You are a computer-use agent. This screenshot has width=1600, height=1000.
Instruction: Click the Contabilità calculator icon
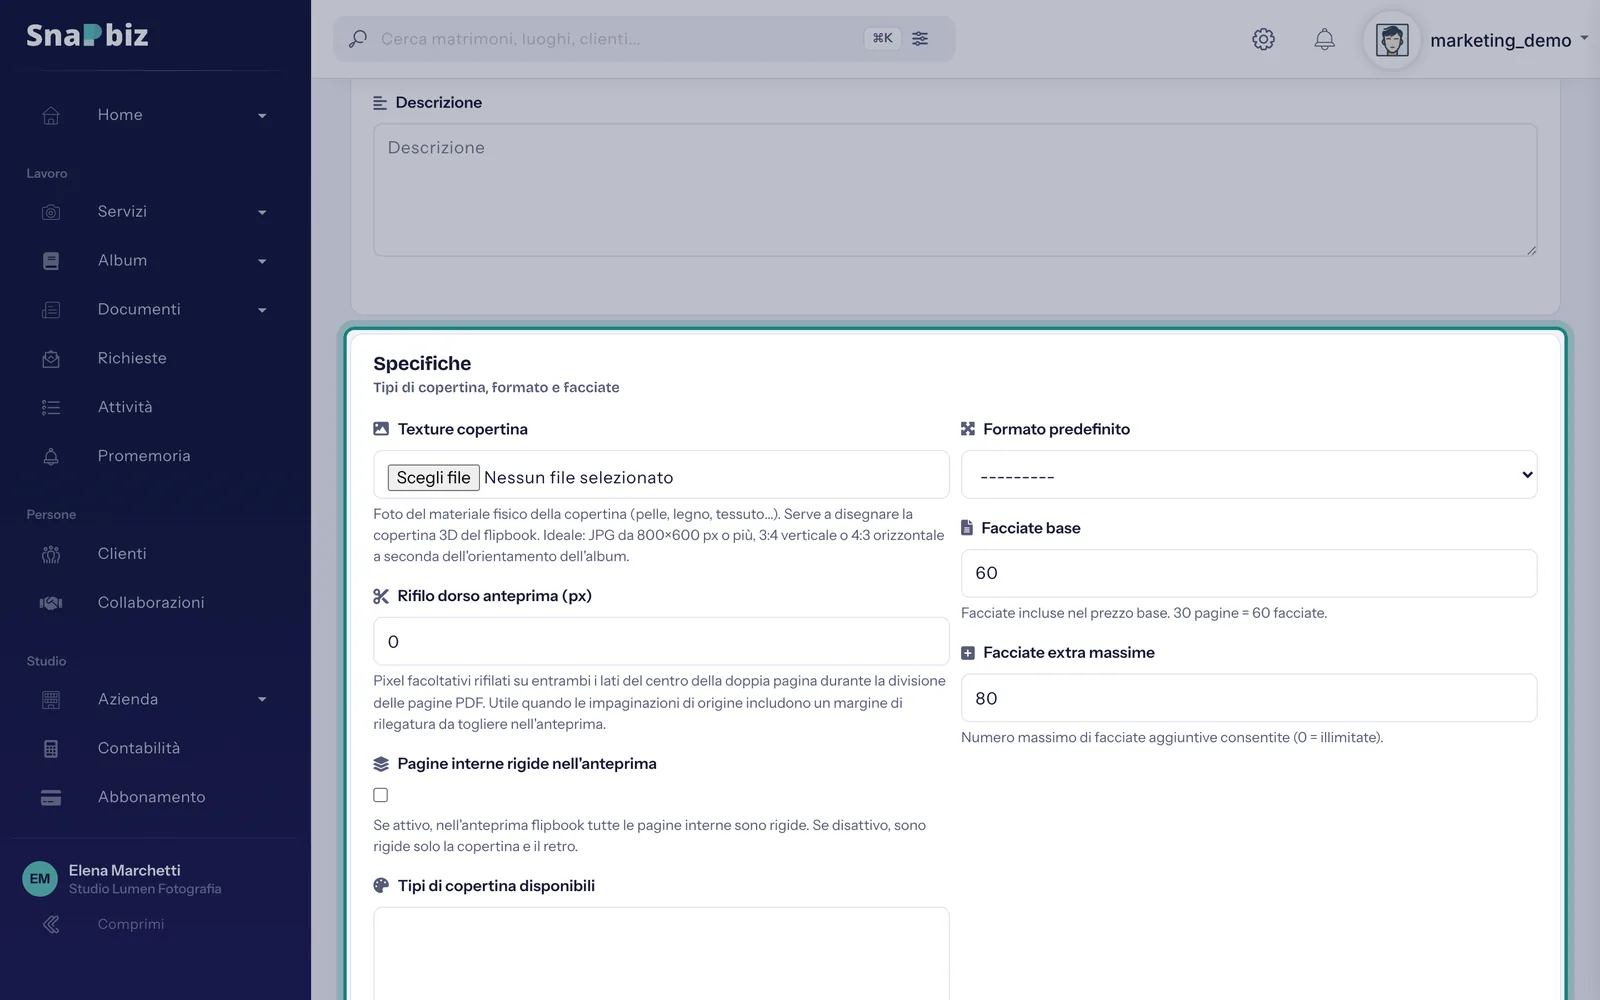pyautogui.click(x=51, y=749)
